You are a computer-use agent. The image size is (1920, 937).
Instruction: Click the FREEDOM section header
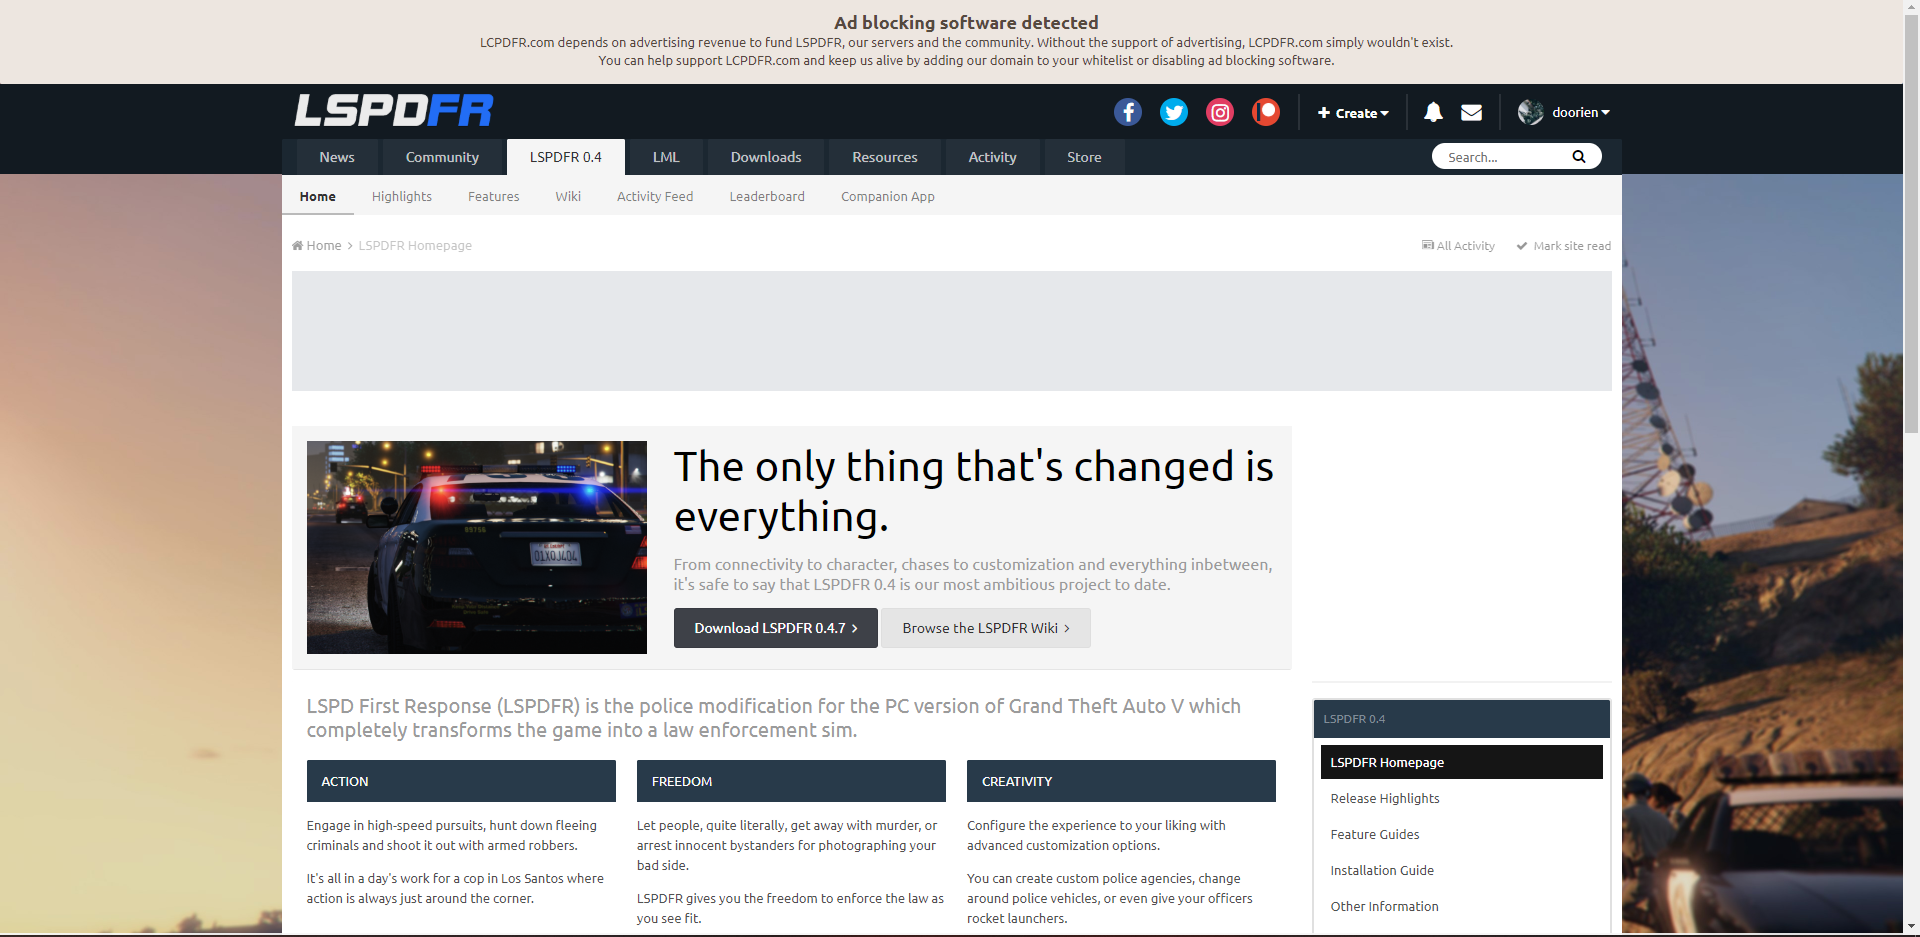(x=791, y=781)
